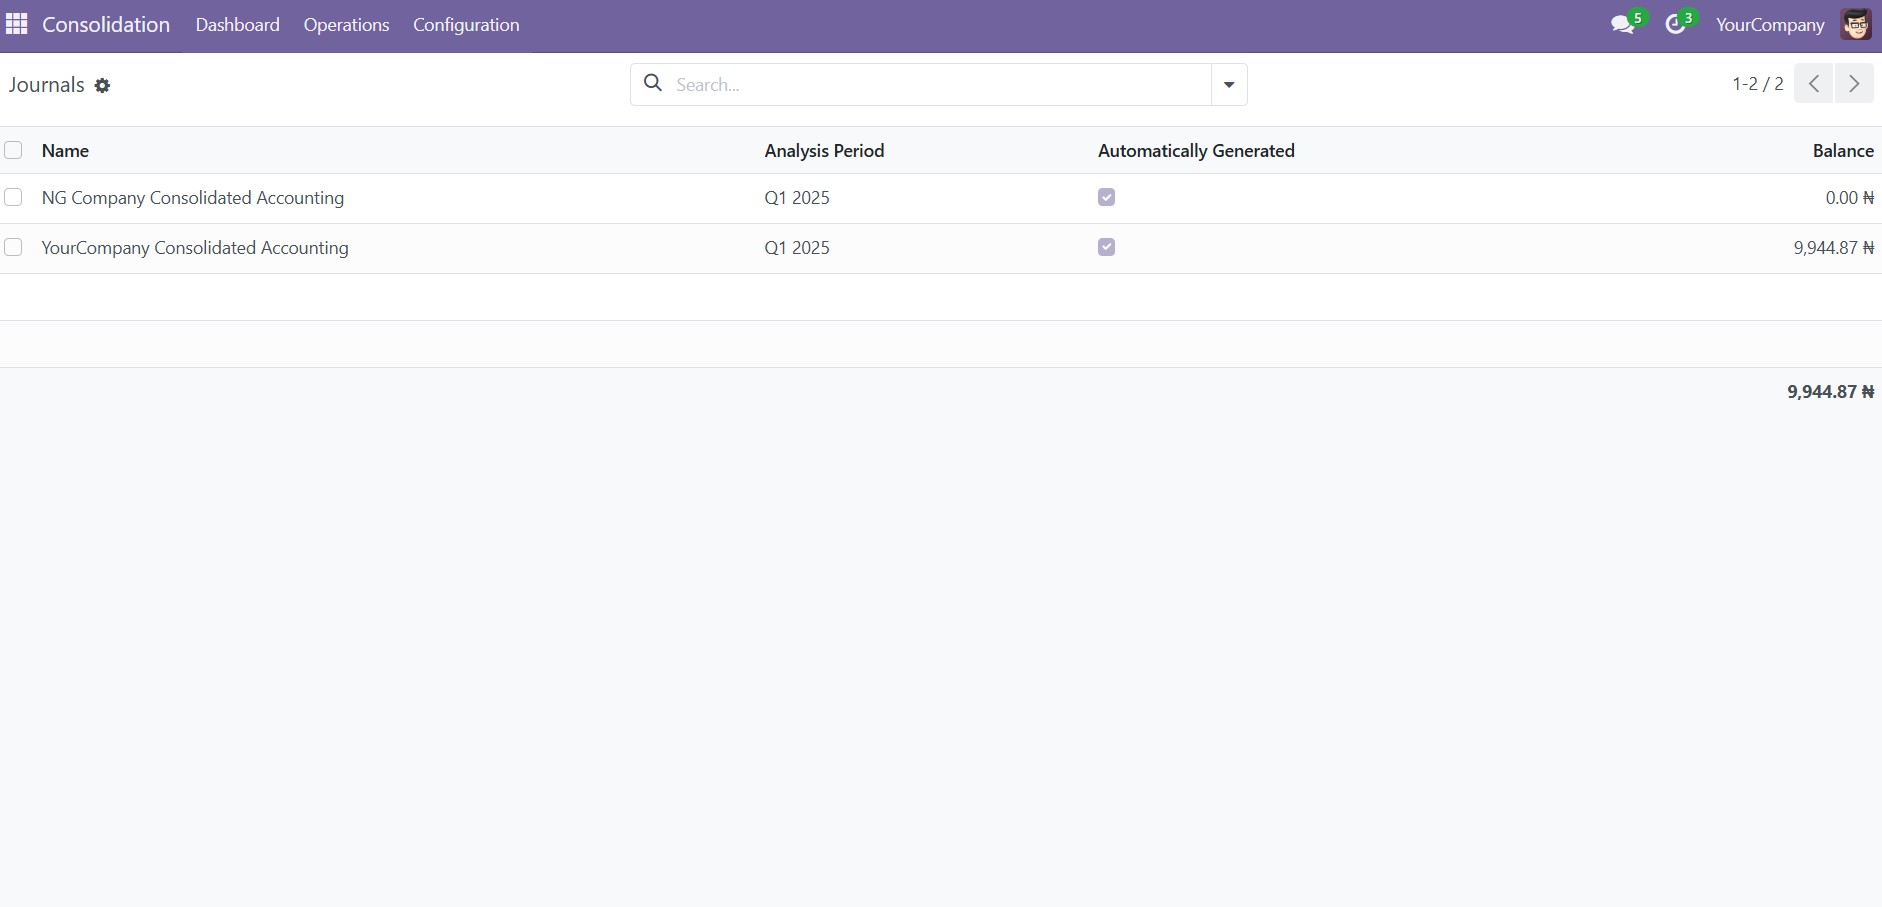Open the Journals gear actions menu
The height and width of the screenshot is (907, 1882).
point(102,86)
